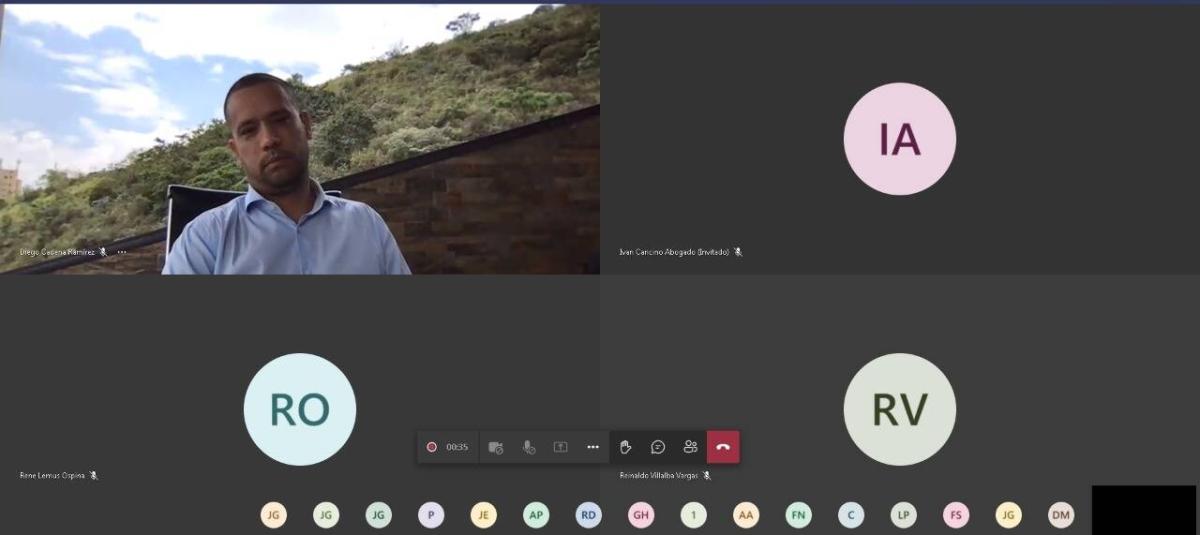Viewport: 1200px width, 535px height.
Task: Hang up with the red leave button
Action: [x=723, y=447]
